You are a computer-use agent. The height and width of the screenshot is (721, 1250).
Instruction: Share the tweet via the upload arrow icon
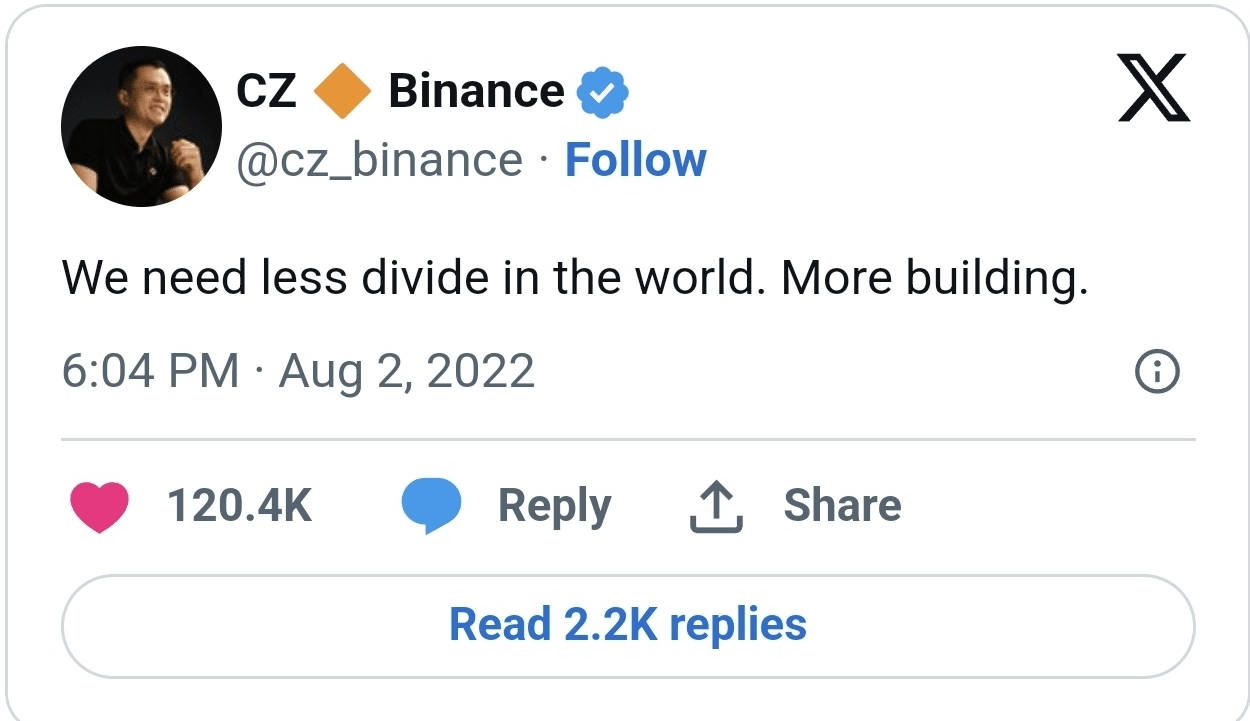pos(714,503)
